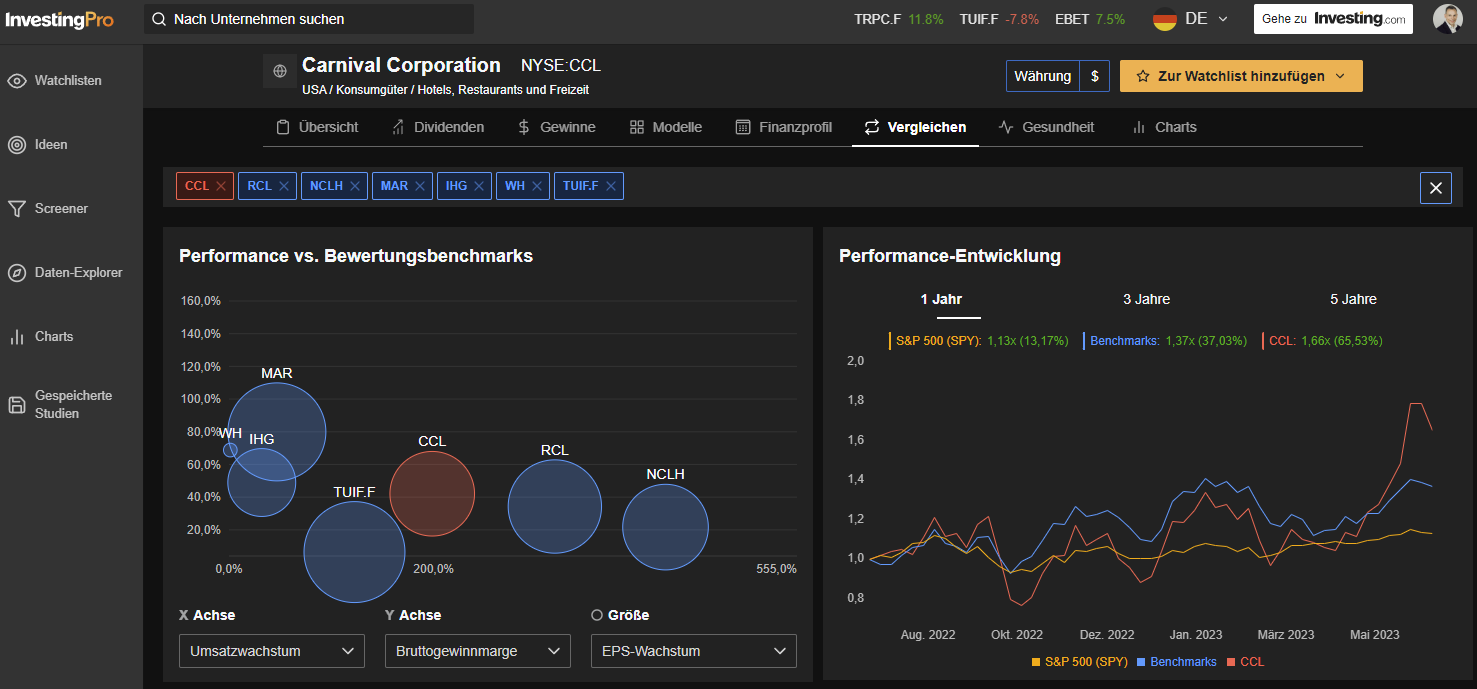Image resolution: width=1477 pixels, height=689 pixels.
Task: Click the NCLH bubble in scatter chart
Action: [665, 527]
